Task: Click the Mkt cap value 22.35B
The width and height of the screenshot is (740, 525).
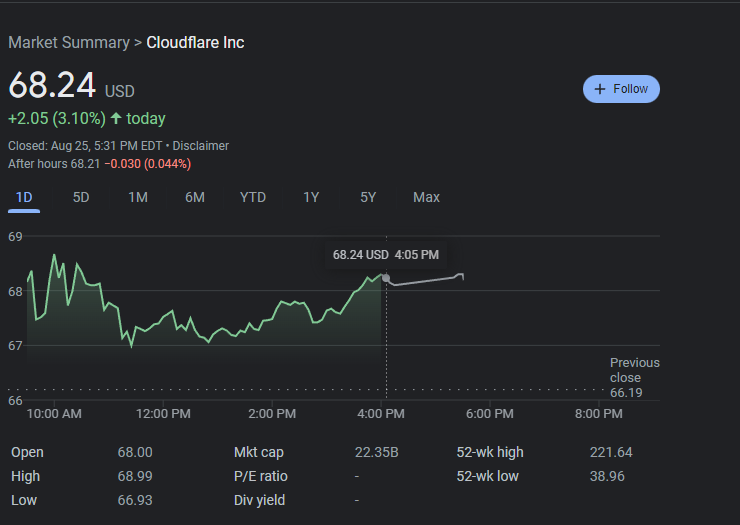Action: point(377,452)
